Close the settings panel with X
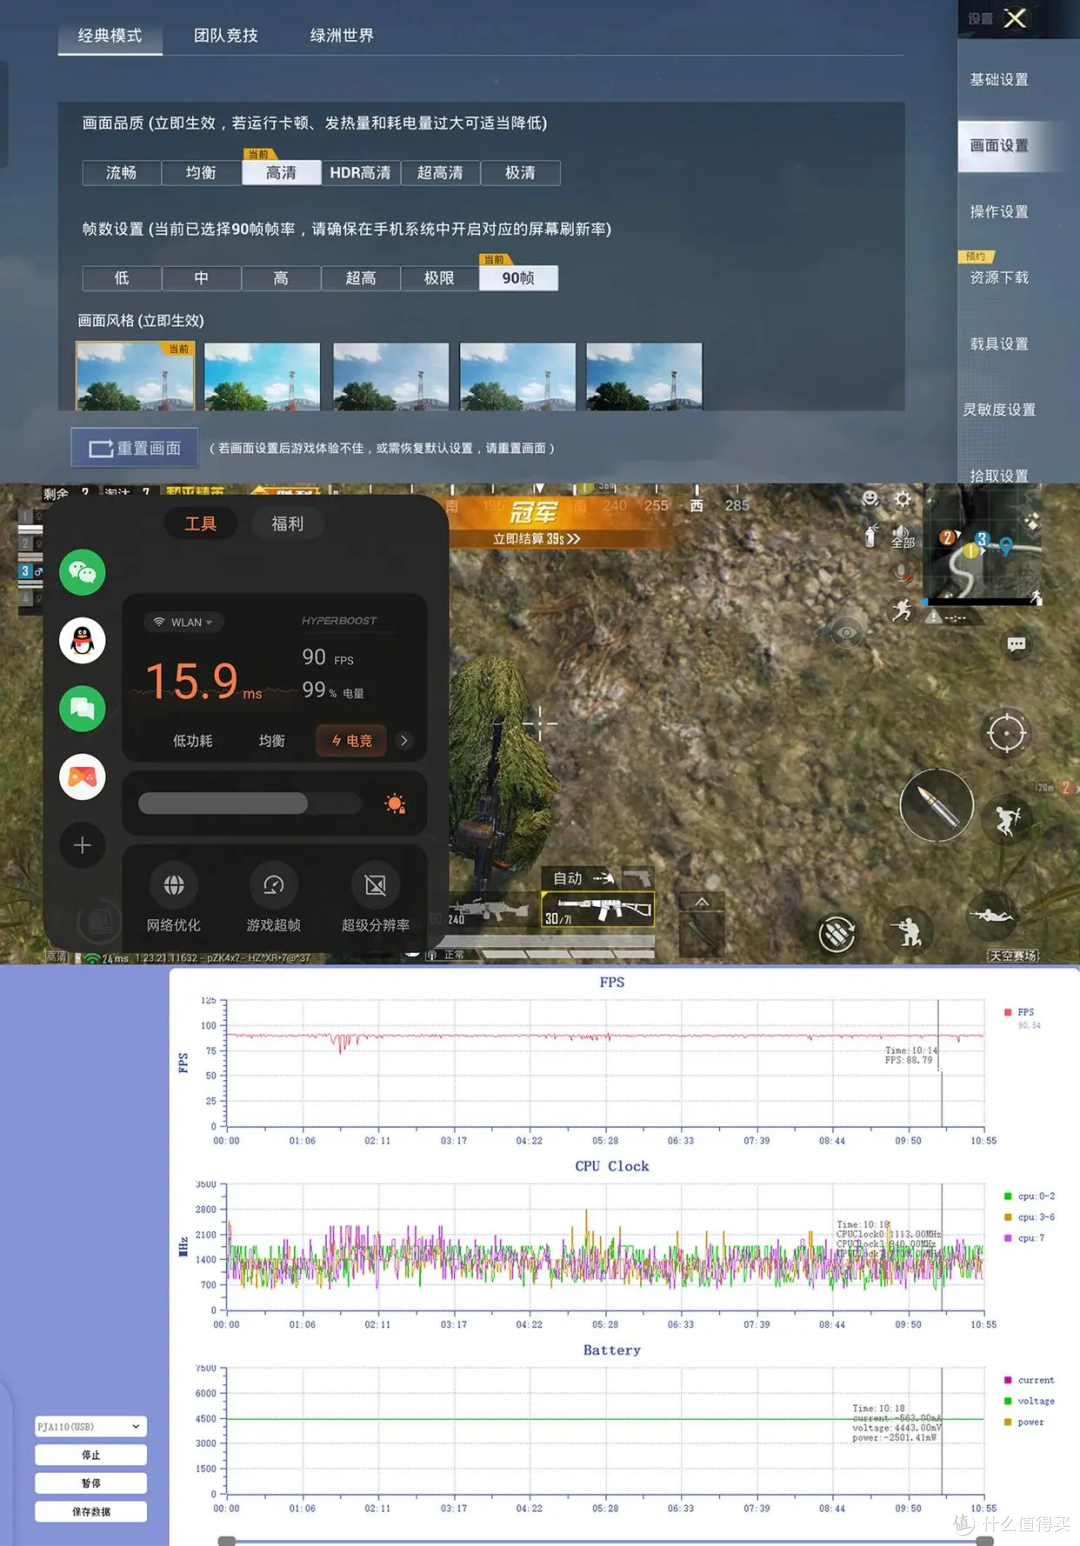1080x1546 pixels. pyautogui.click(x=1015, y=18)
